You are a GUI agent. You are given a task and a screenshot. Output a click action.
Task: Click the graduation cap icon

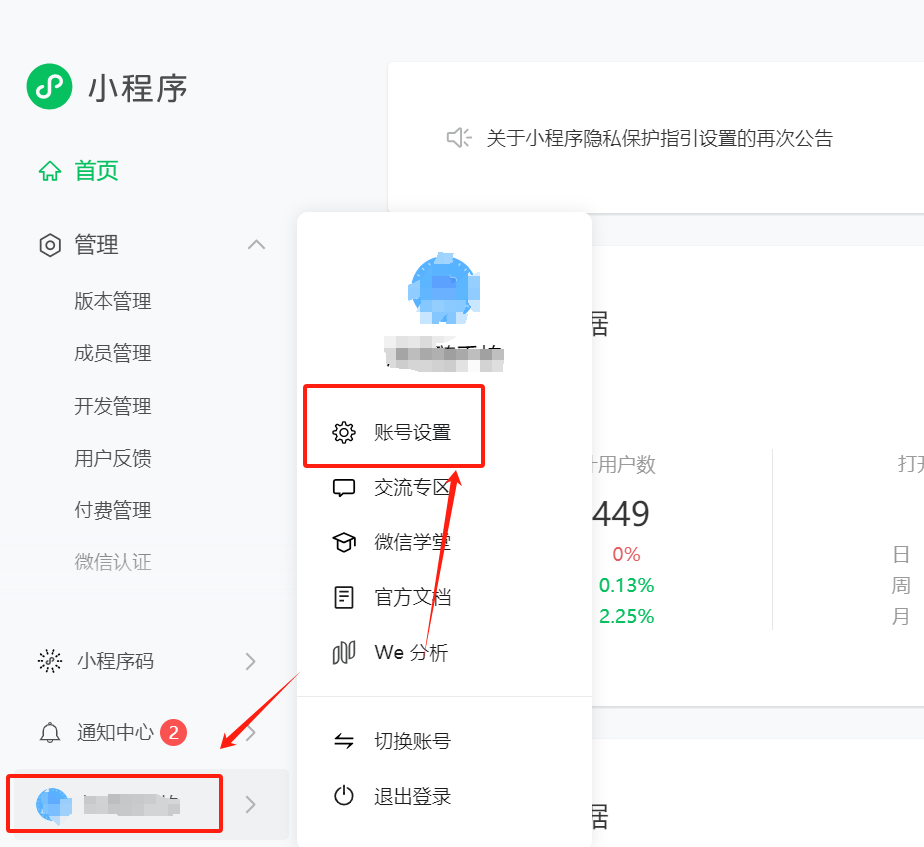pyautogui.click(x=344, y=542)
